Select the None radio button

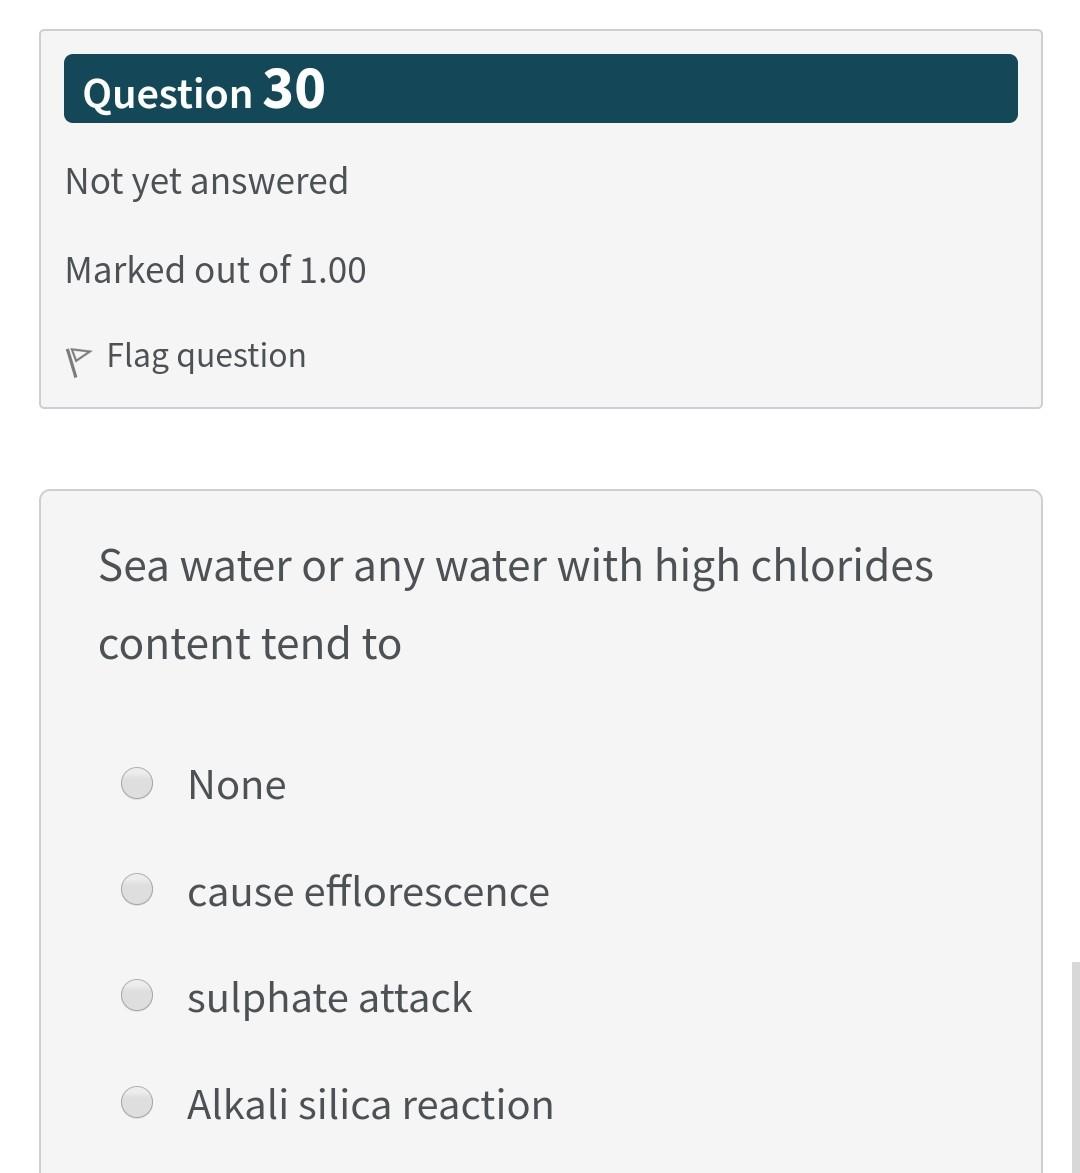[x=137, y=783]
